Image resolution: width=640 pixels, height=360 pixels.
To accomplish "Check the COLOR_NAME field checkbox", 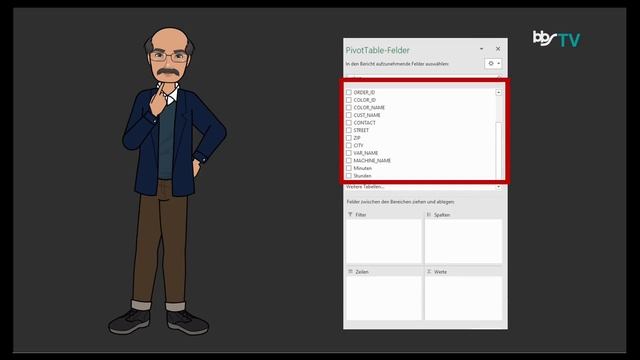I will (x=349, y=107).
